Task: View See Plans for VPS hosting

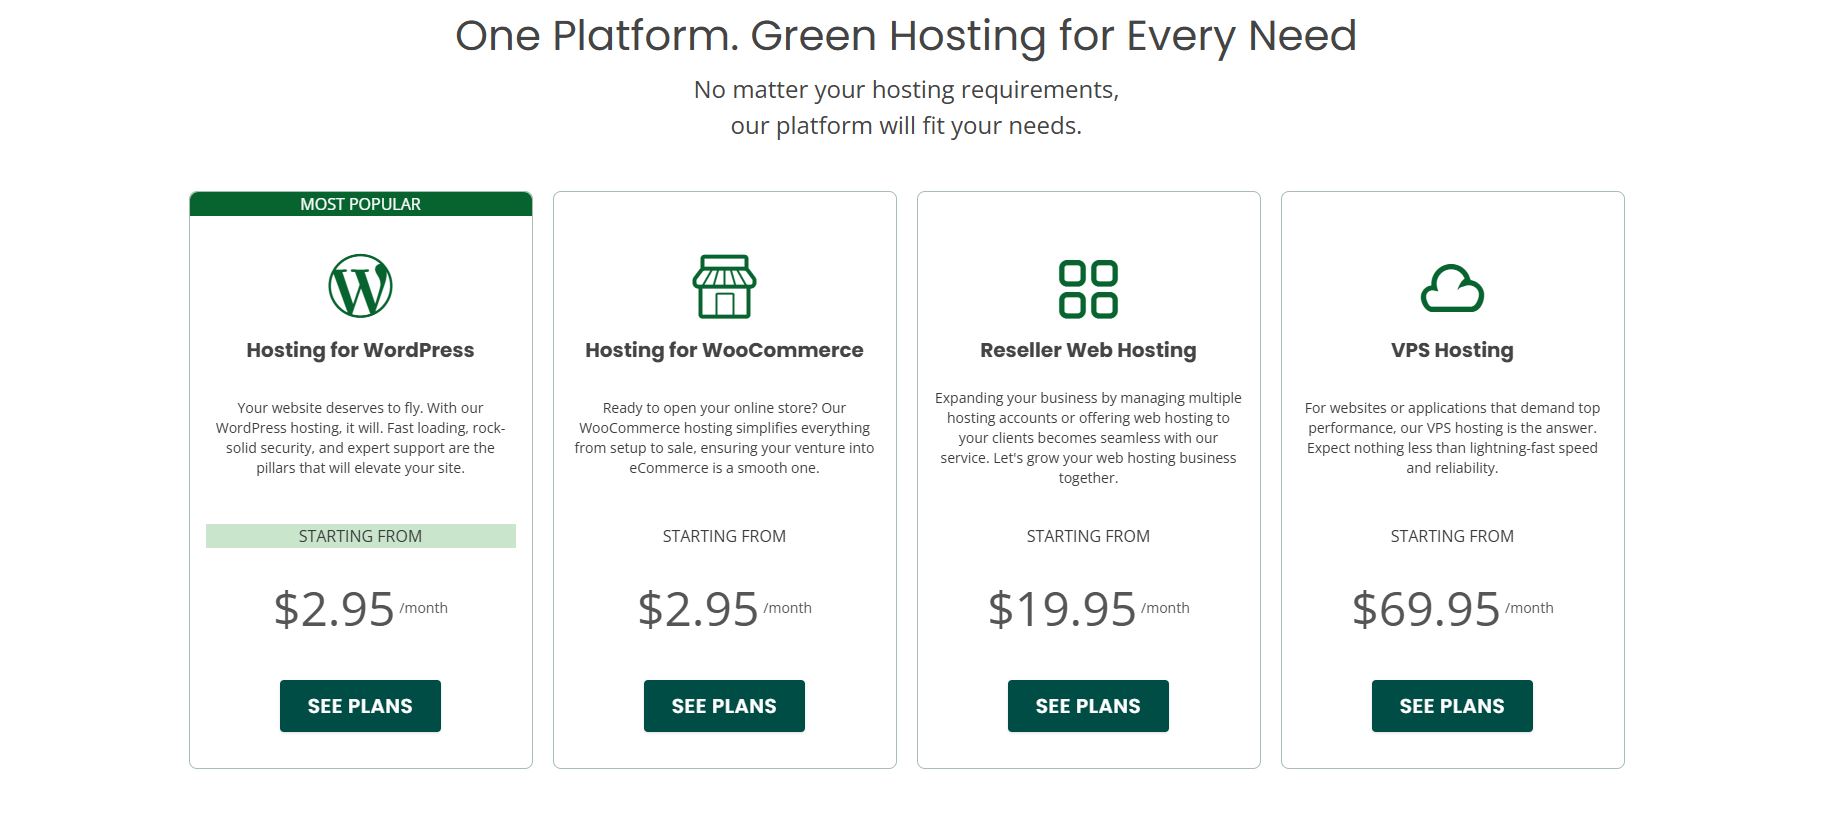Action: point(1452,706)
